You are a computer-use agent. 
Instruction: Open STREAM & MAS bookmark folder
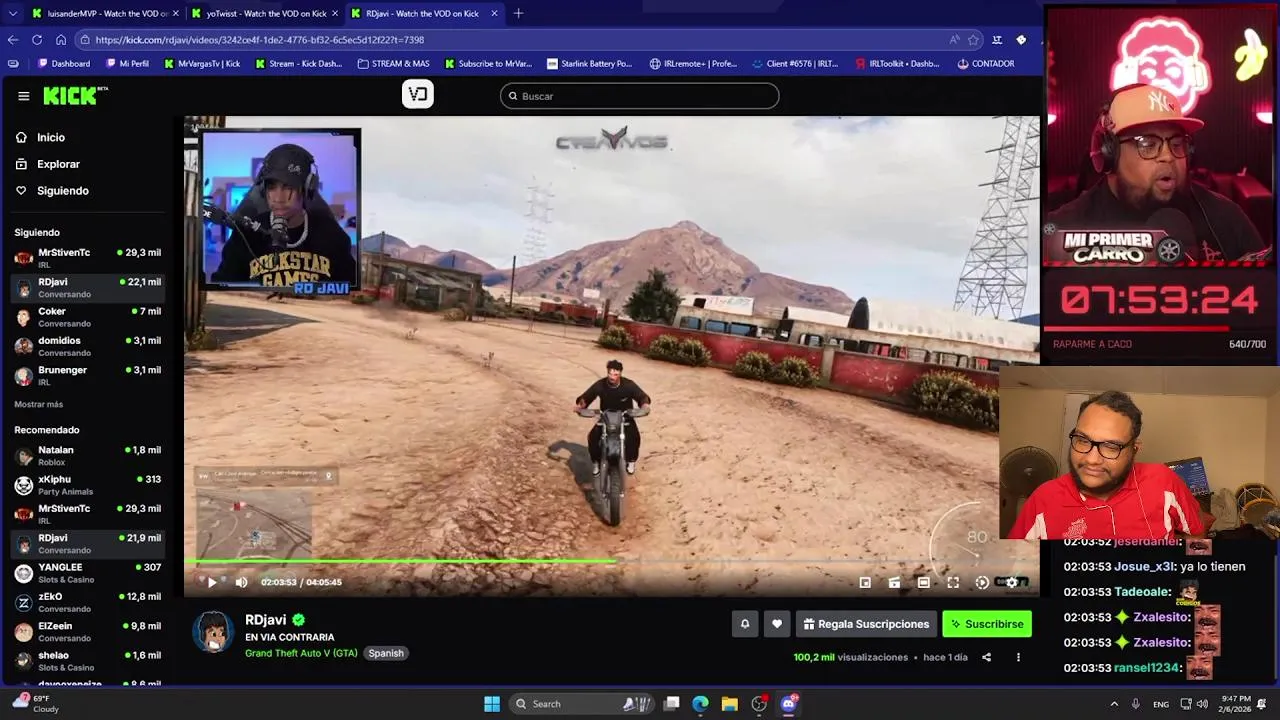(394, 63)
